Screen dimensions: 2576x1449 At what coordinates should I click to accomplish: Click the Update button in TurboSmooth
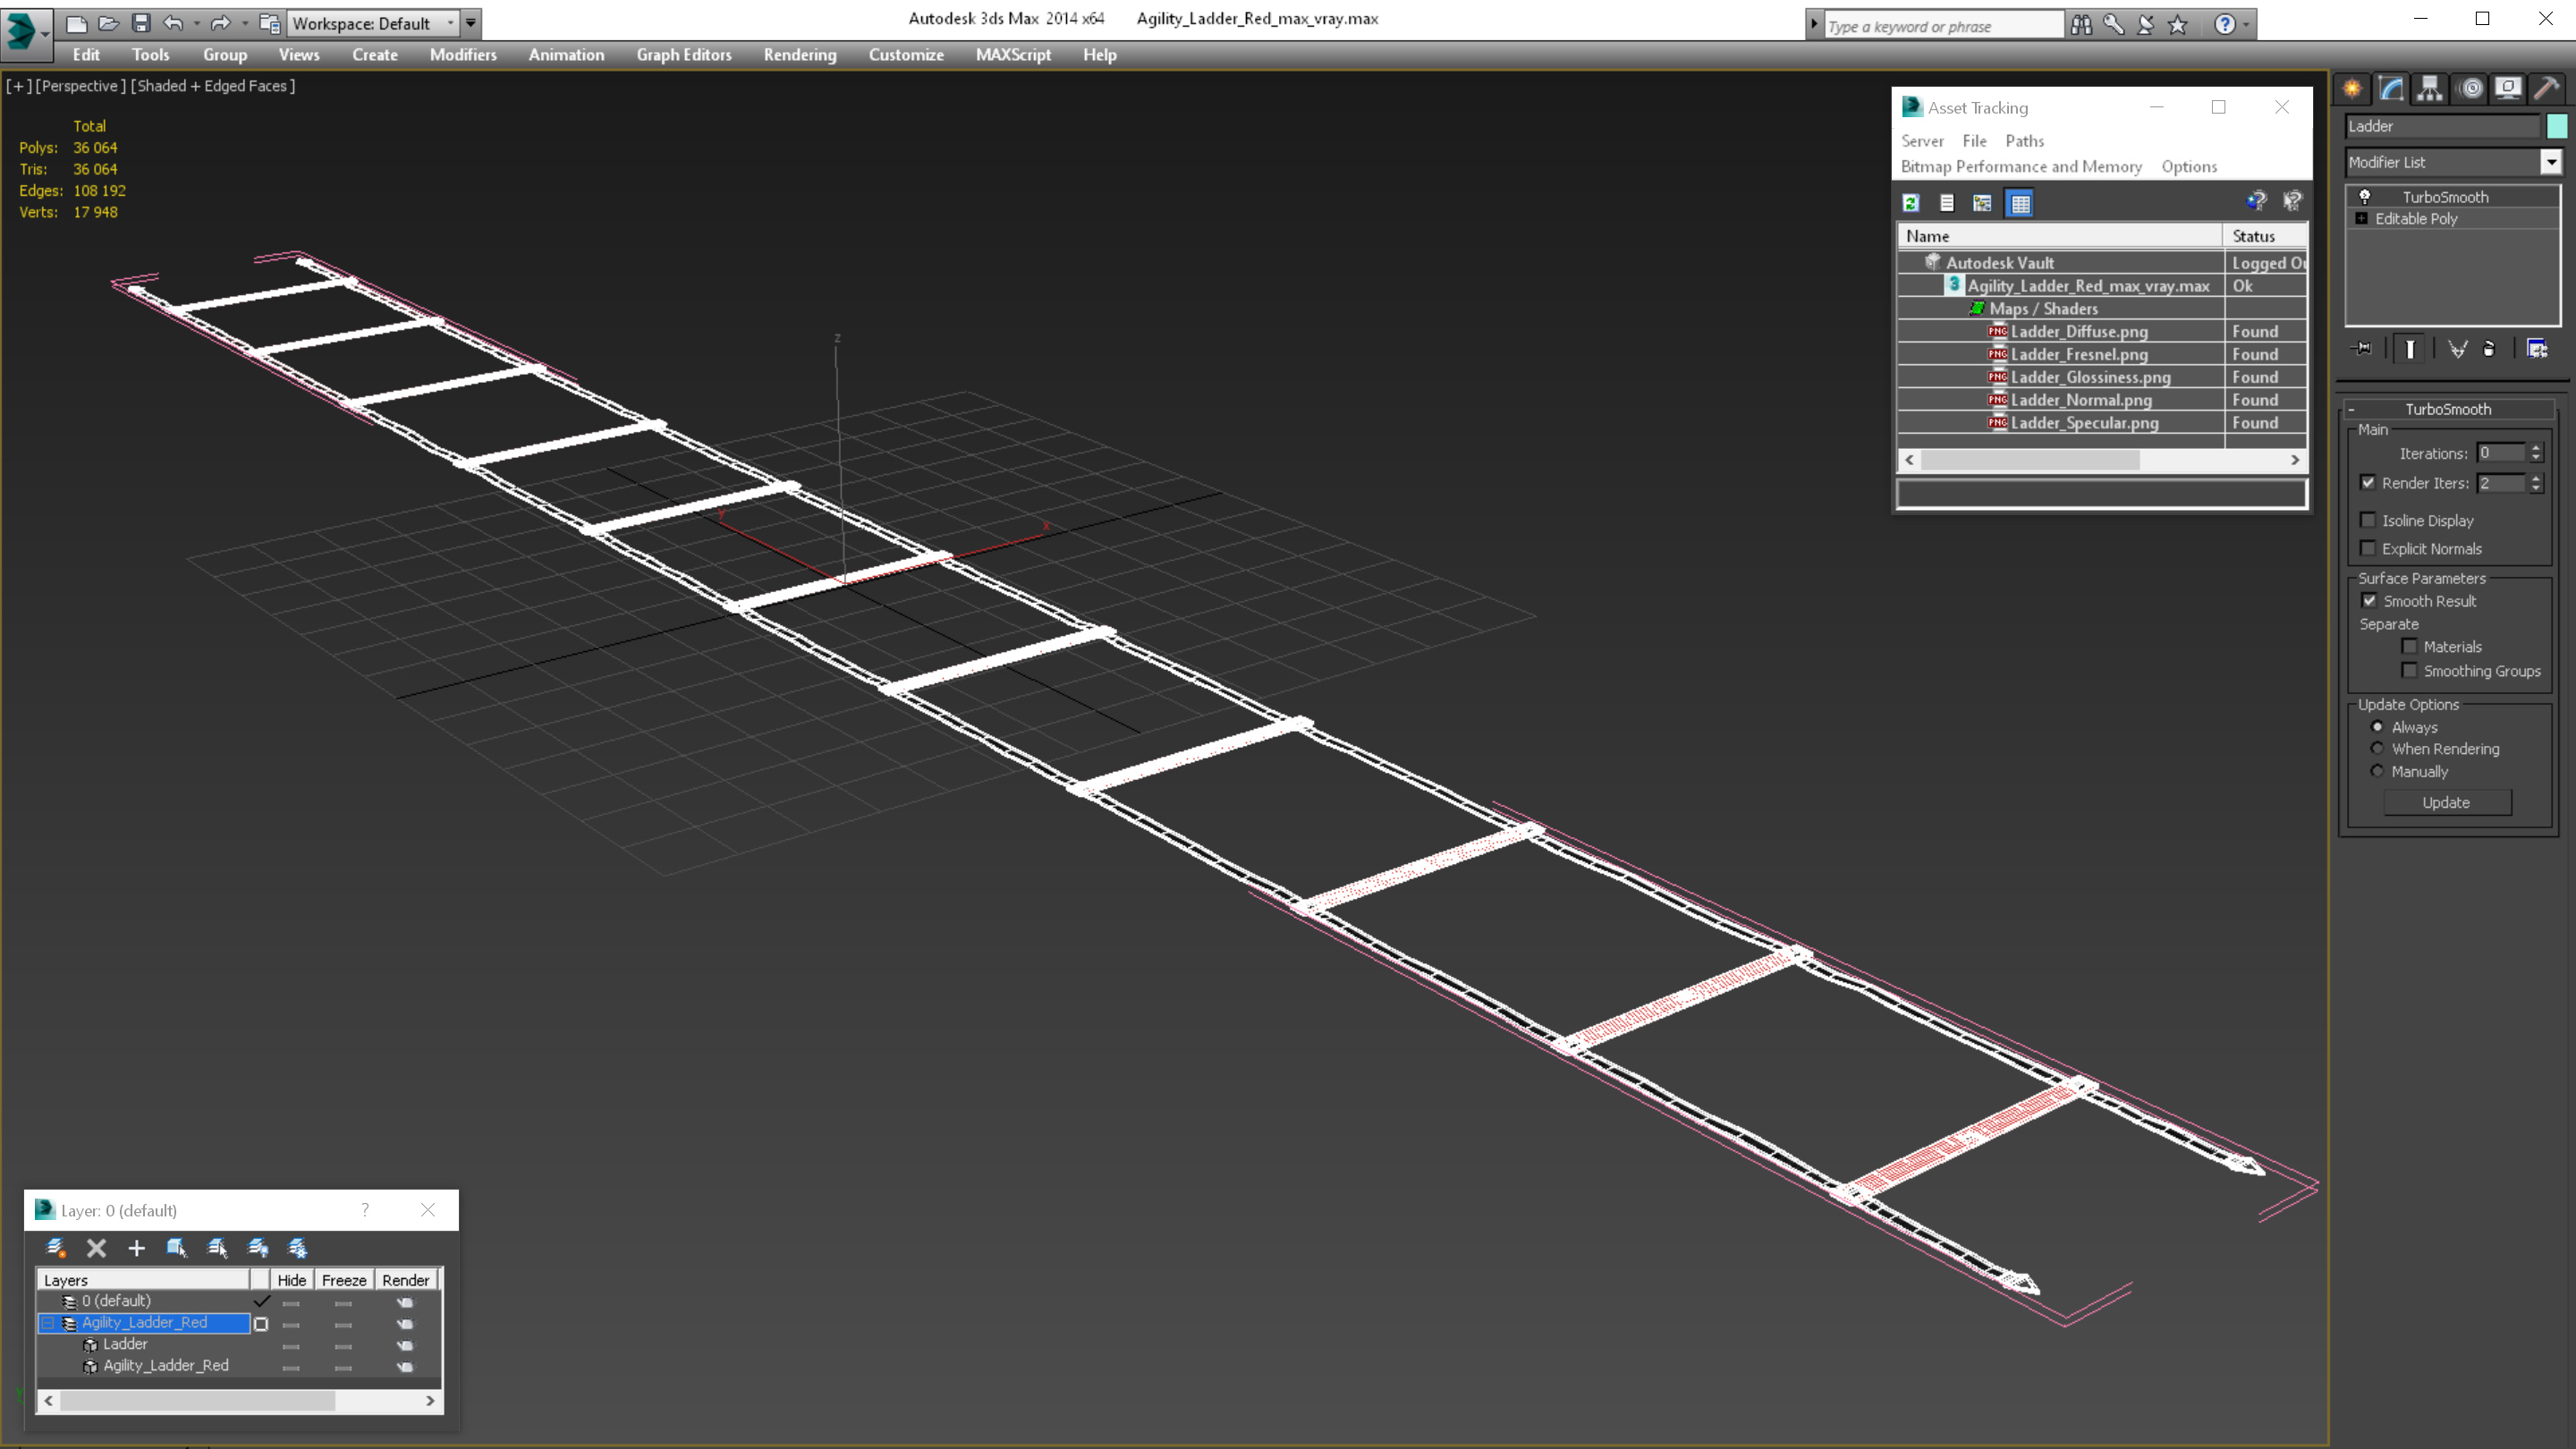tap(2446, 803)
